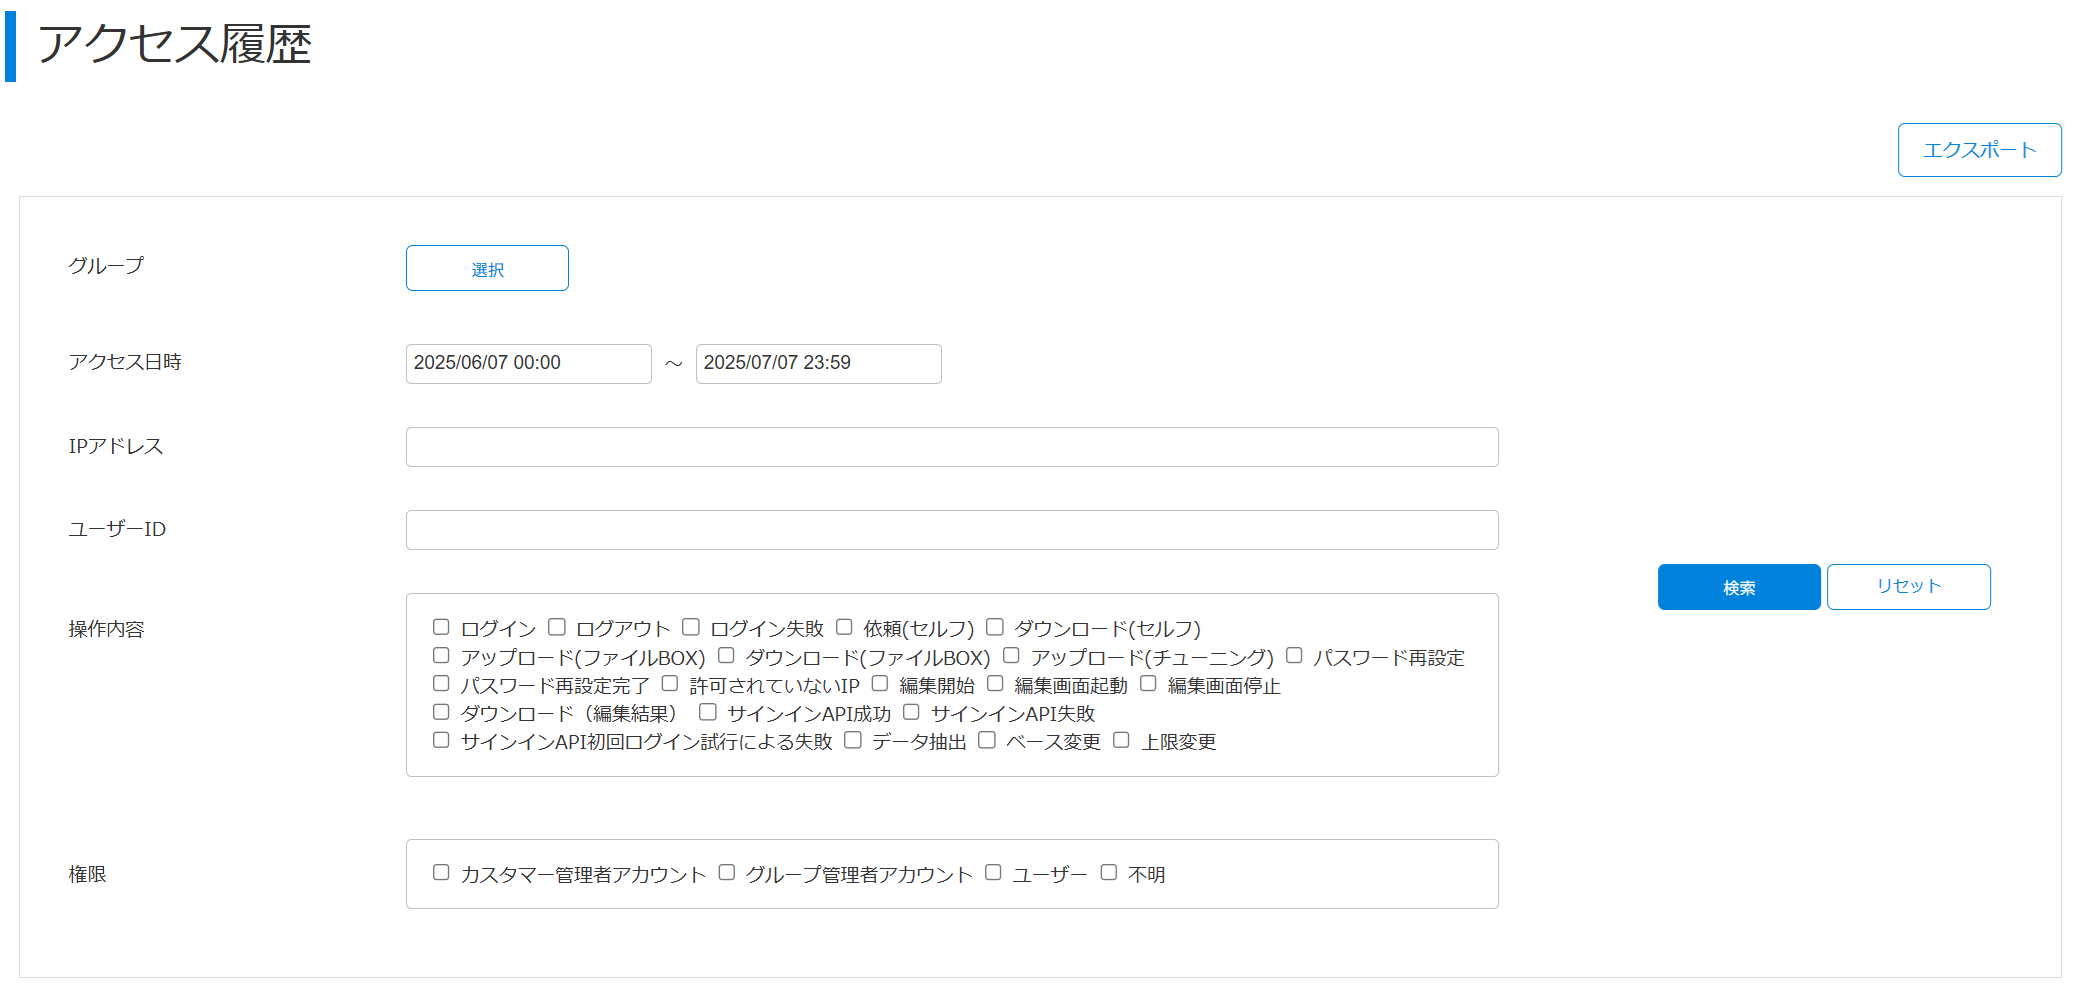Check the グループ管理者アカウント checkbox
This screenshot has height=987, width=2076.
click(x=727, y=873)
